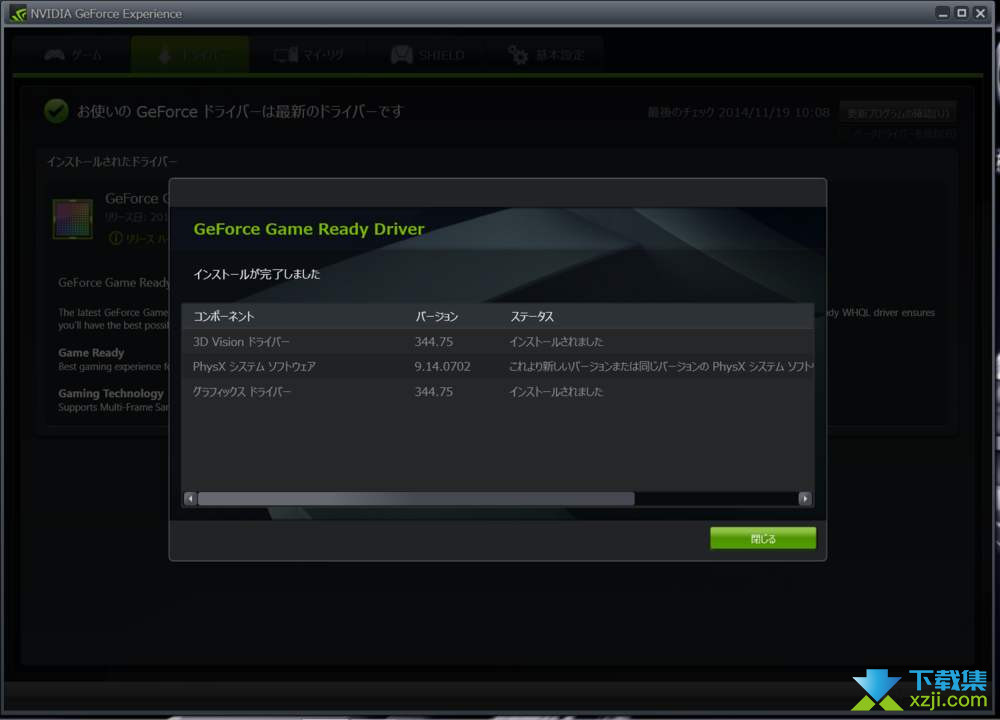Click the release highlights info icon

(x=115, y=239)
